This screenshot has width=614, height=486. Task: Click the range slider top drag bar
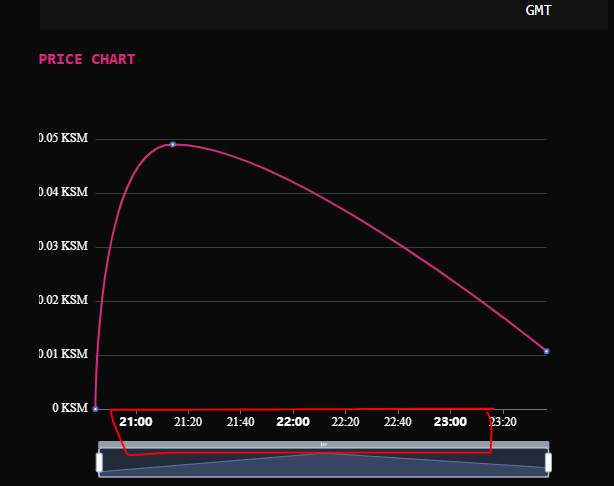point(323,444)
